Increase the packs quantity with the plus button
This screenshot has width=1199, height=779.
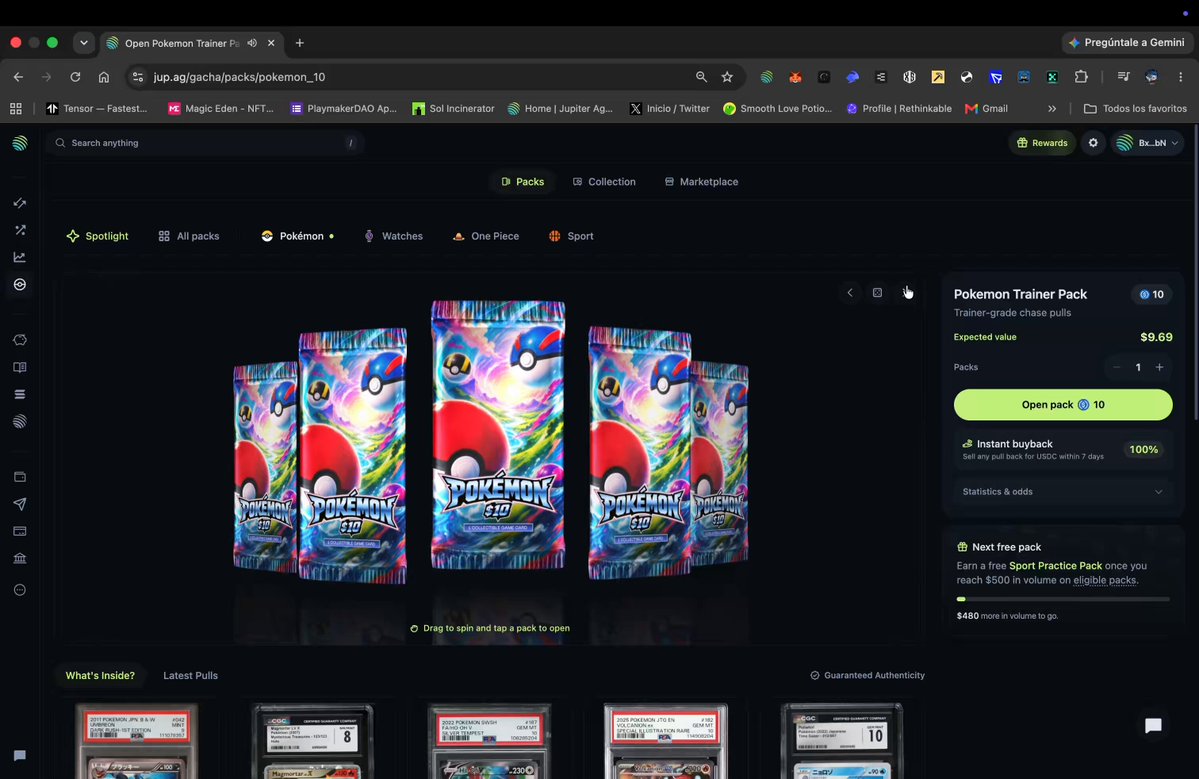[1159, 368]
